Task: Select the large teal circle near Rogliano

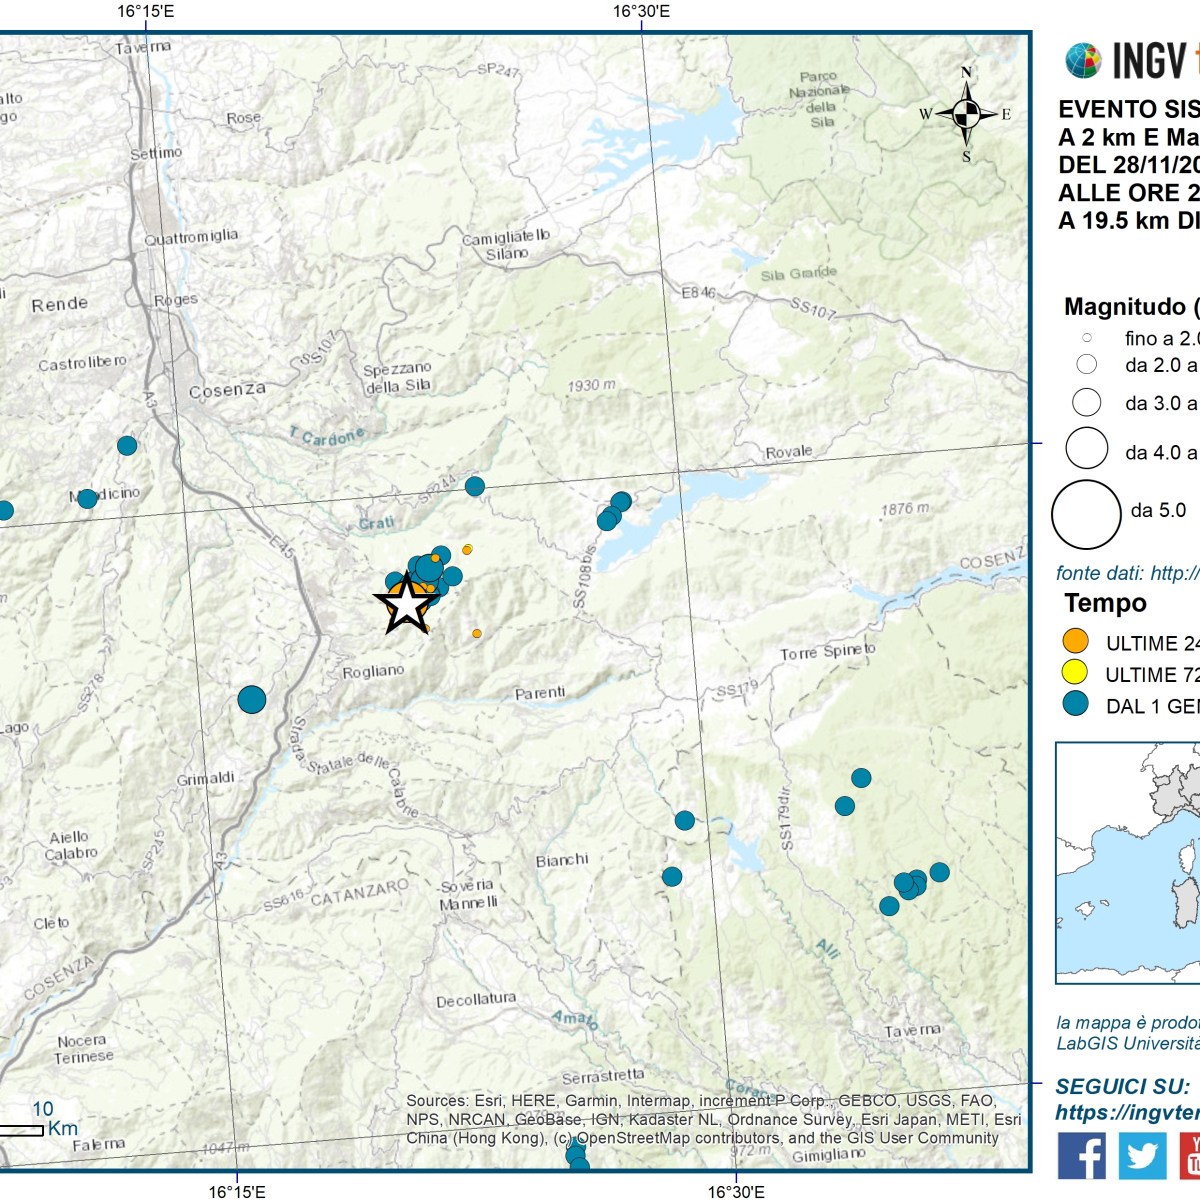Action: (x=253, y=701)
